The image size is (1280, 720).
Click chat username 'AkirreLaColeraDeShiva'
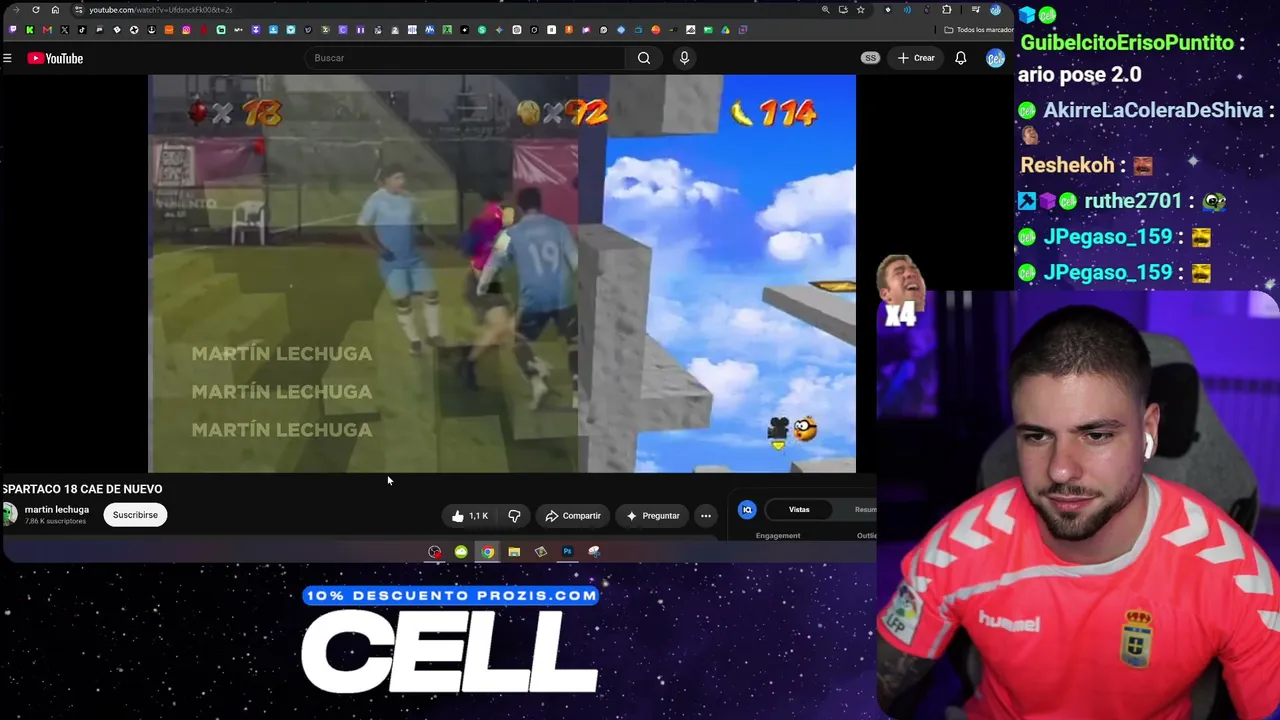[x=1153, y=111]
